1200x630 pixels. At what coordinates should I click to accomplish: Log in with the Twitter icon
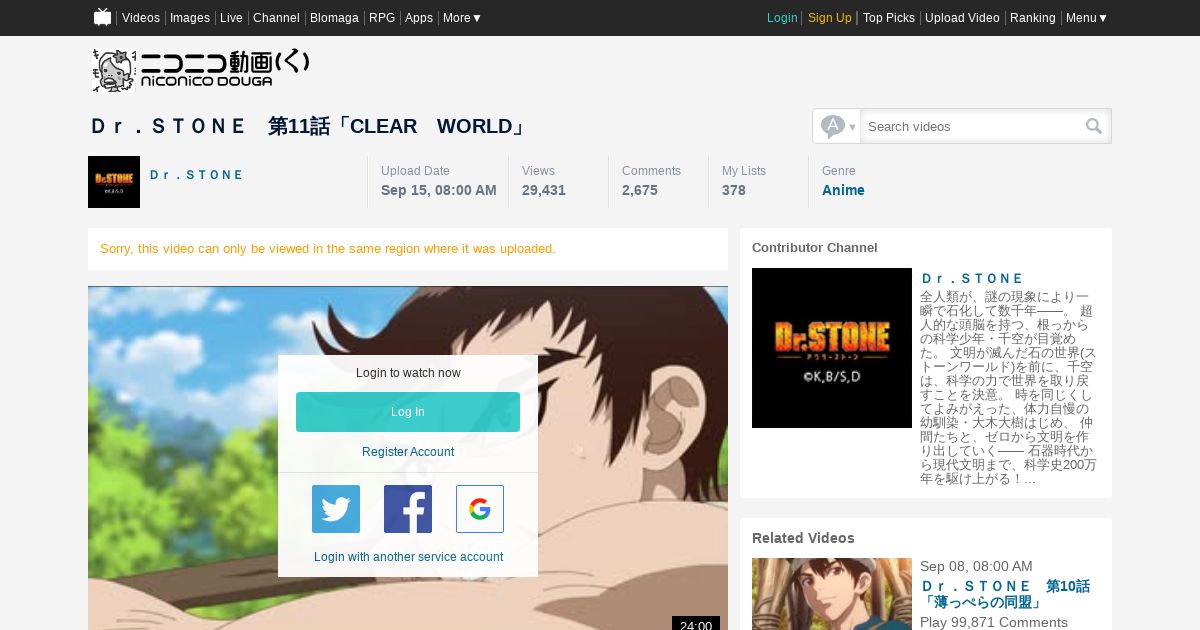[x=336, y=509]
